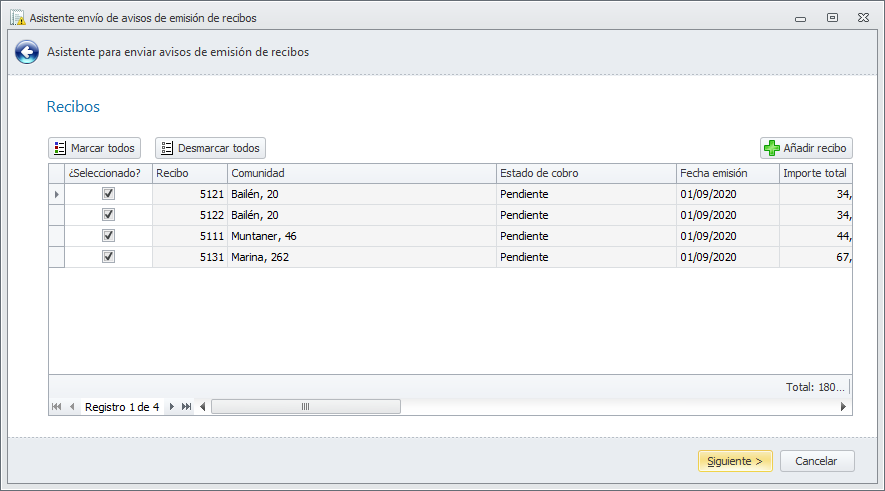Deselect the checkbox for receipt 5131
This screenshot has height=491, width=885.
pyautogui.click(x=109, y=257)
